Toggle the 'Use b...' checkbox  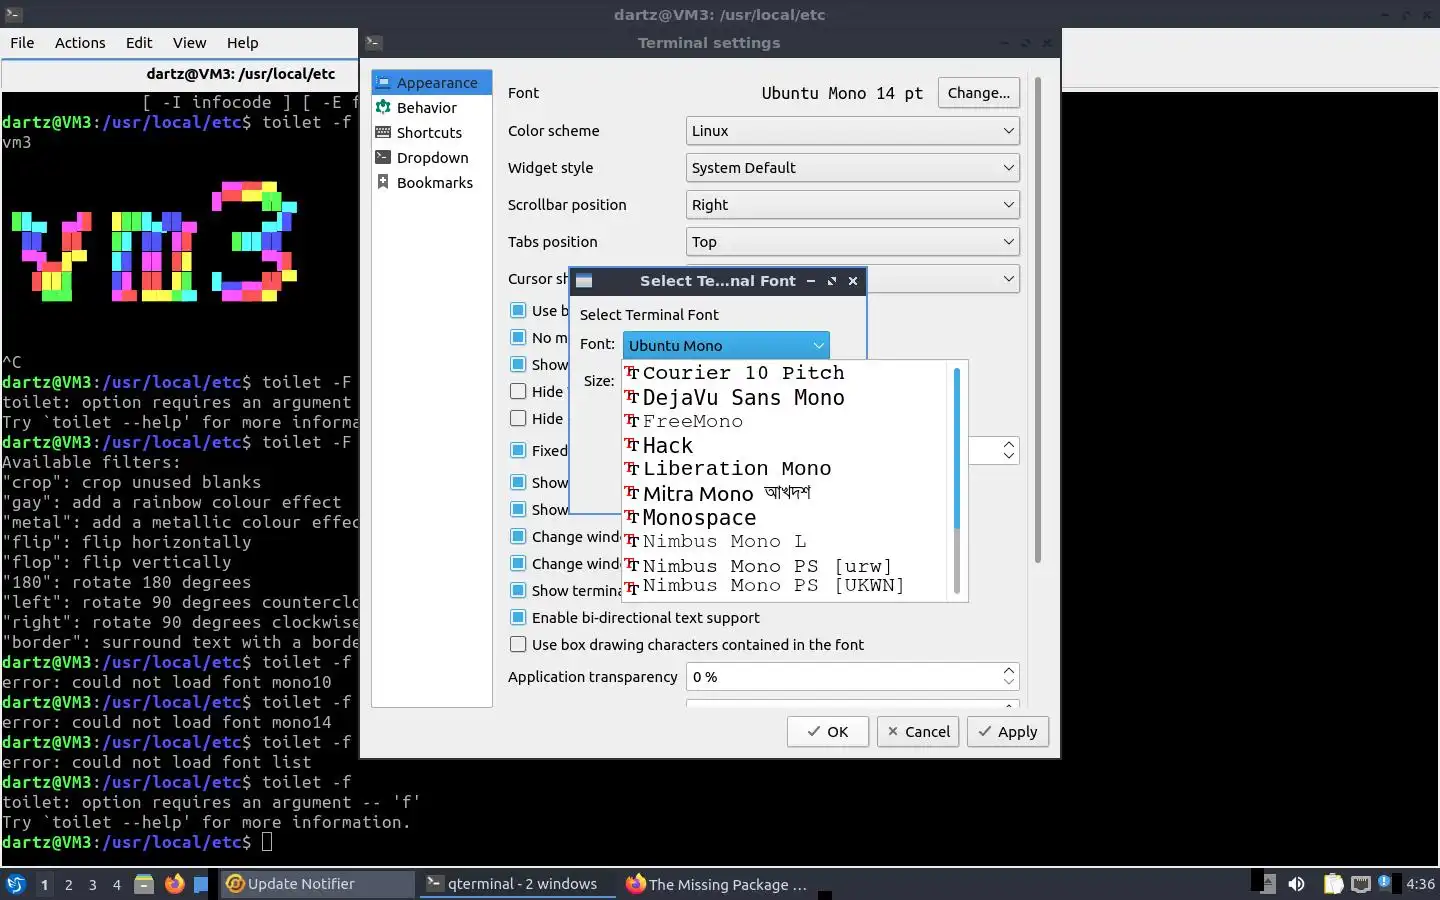[x=518, y=311]
